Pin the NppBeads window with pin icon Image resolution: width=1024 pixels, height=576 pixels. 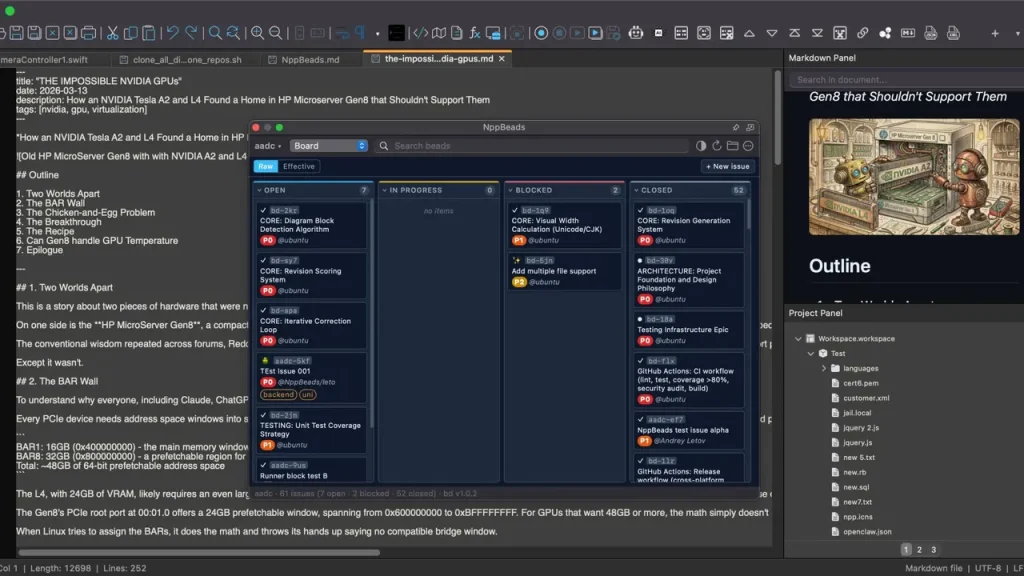pyautogui.click(x=735, y=128)
